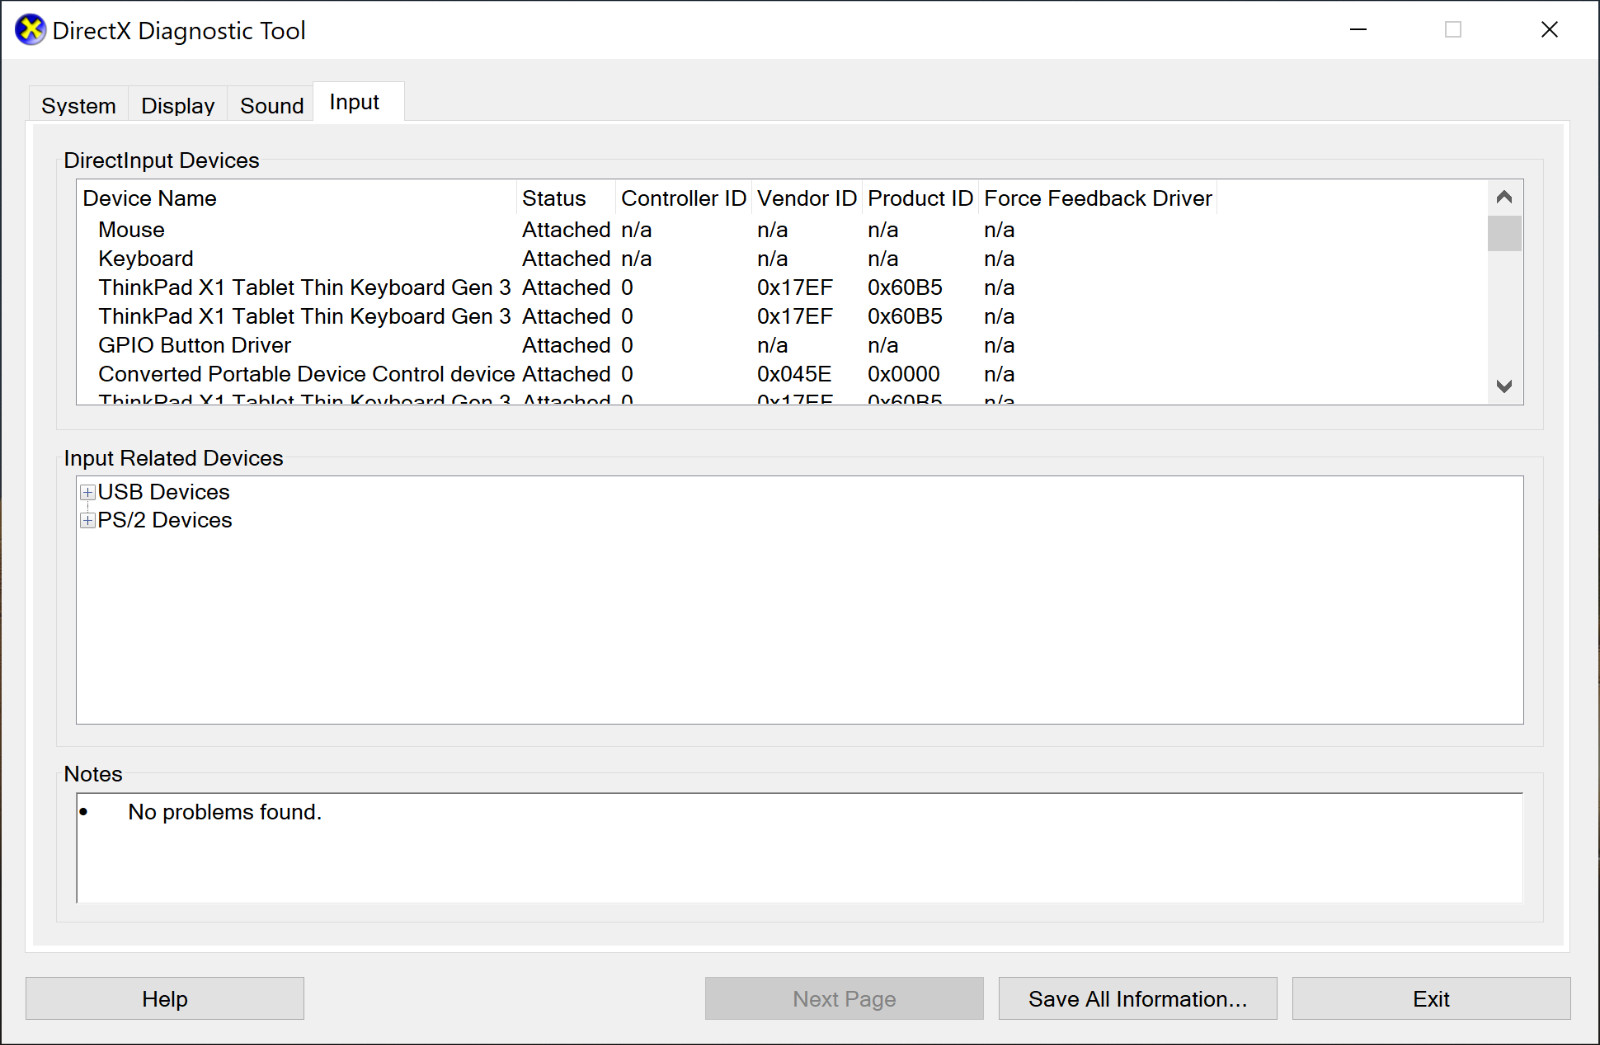Image resolution: width=1600 pixels, height=1045 pixels.
Task: Switch to the Sound tab
Action: click(272, 105)
